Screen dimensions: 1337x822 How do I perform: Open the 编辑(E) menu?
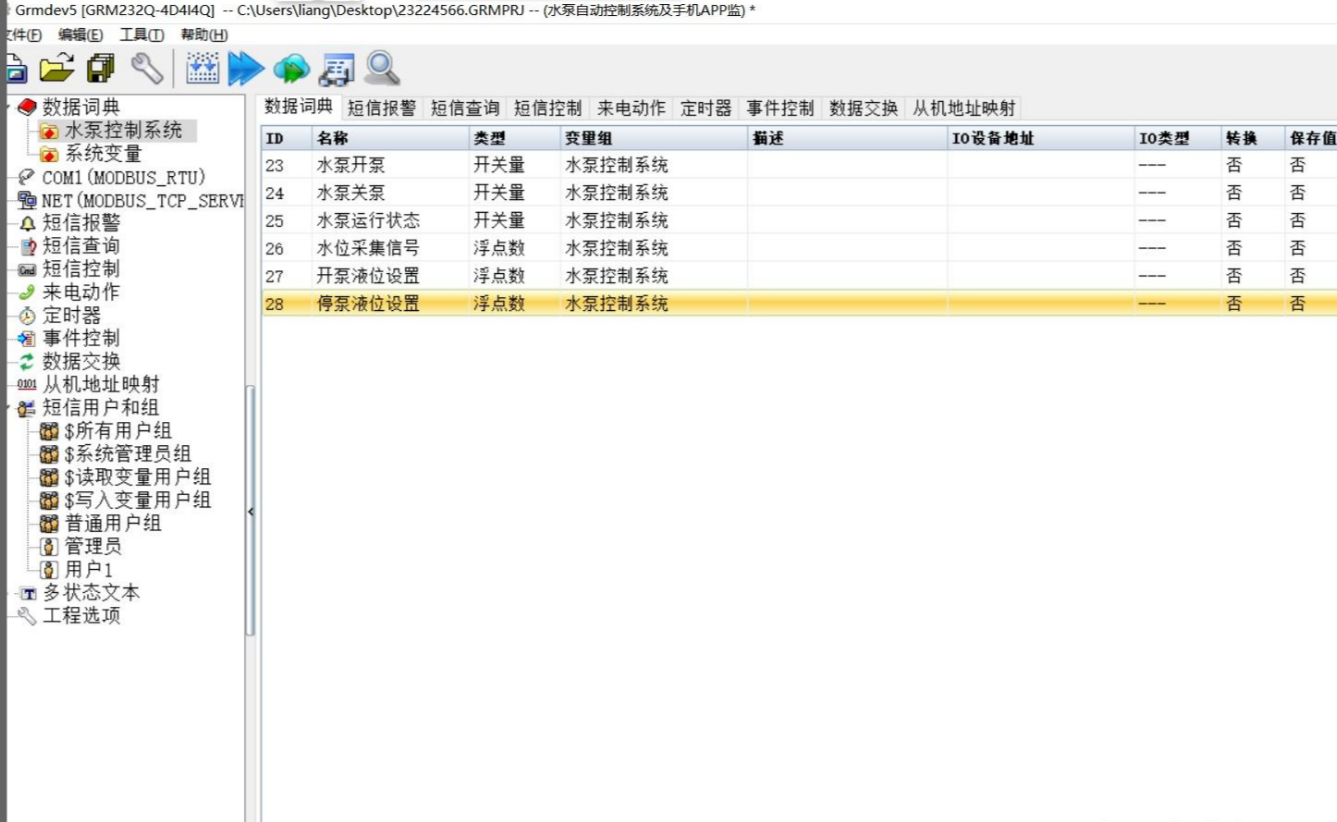[80, 35]
